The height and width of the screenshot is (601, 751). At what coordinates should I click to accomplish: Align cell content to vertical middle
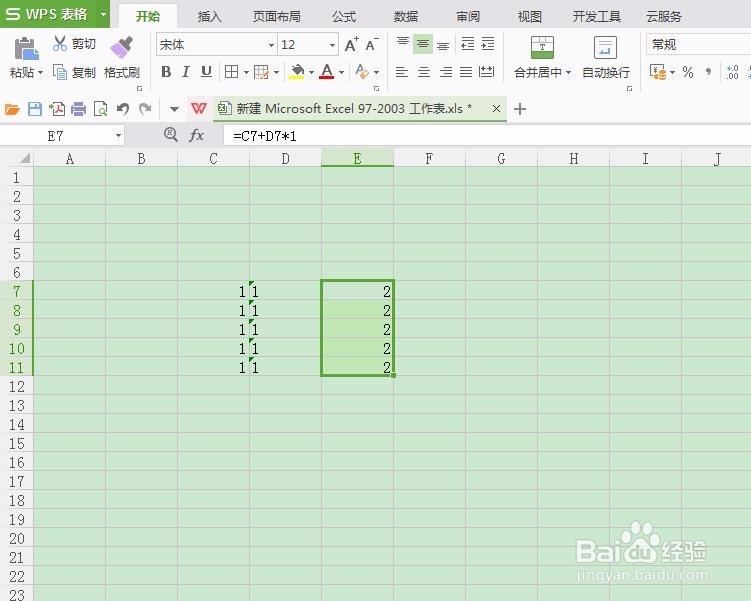tap(423, 44)
